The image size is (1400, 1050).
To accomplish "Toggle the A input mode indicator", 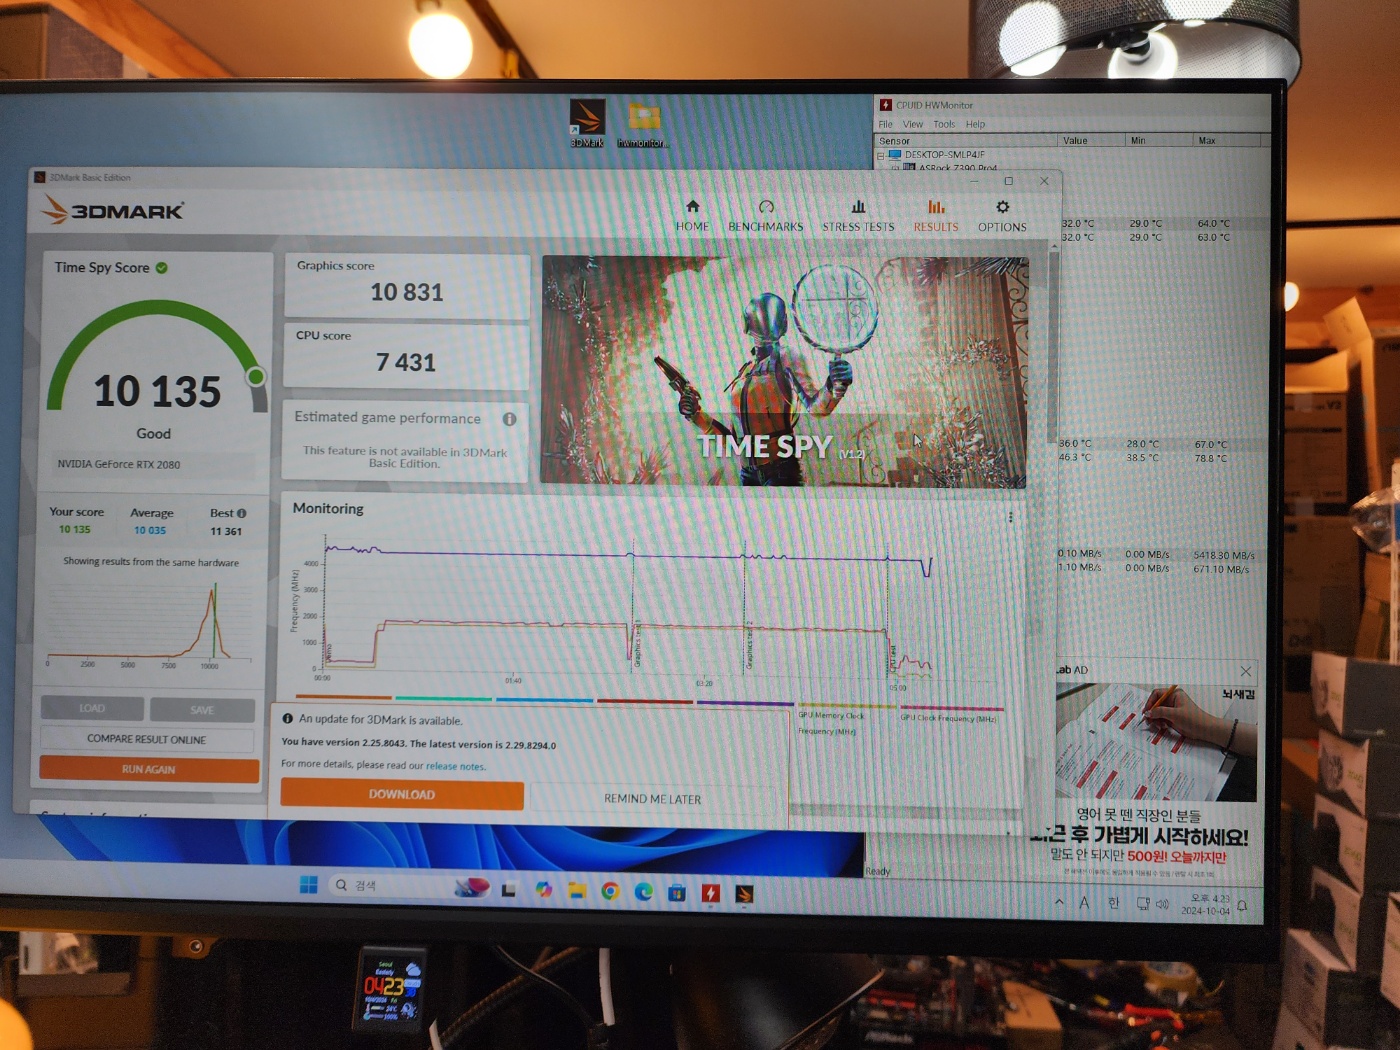I will pyautogui.click(x=1084, y=902).
